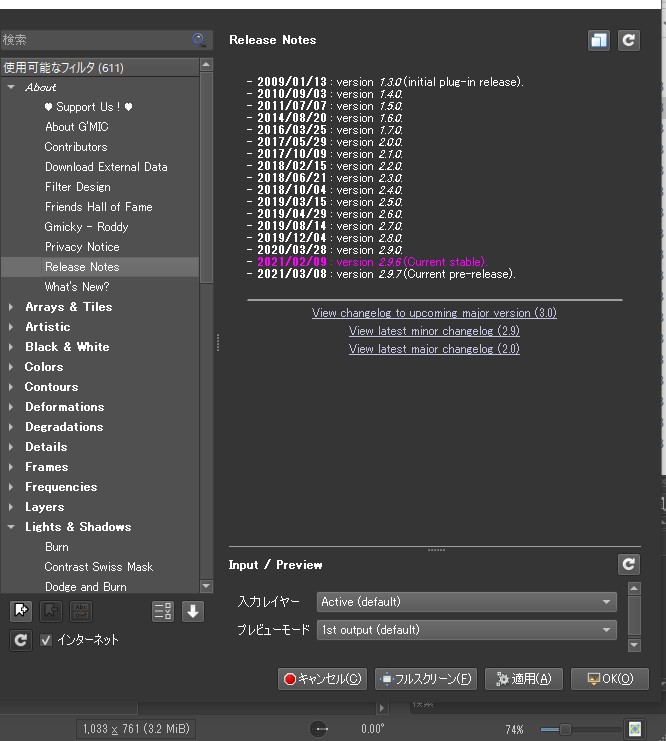Select About G'MIC entry
666x741 pixels.
(77, 127)
